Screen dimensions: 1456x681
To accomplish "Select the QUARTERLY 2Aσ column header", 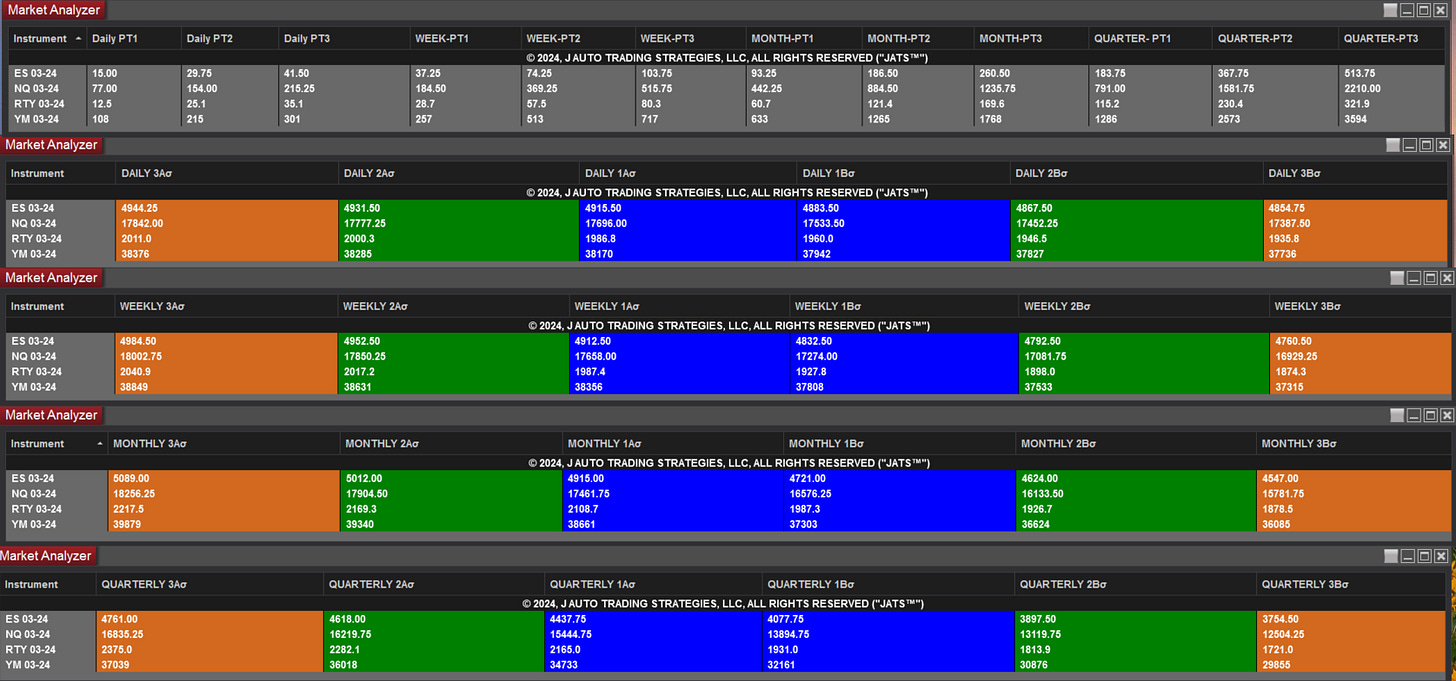I will [434, 584].
